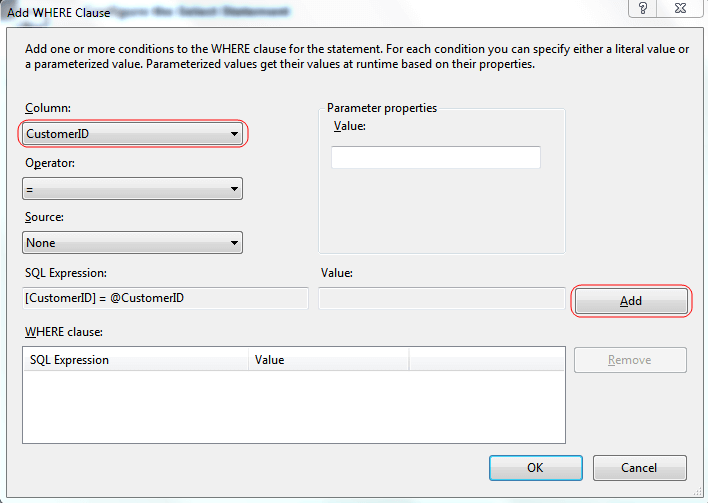The height and width of the screenshot is (503, 708).
Task: Click the SQL Expression column header
Action: tap(135, 360)
